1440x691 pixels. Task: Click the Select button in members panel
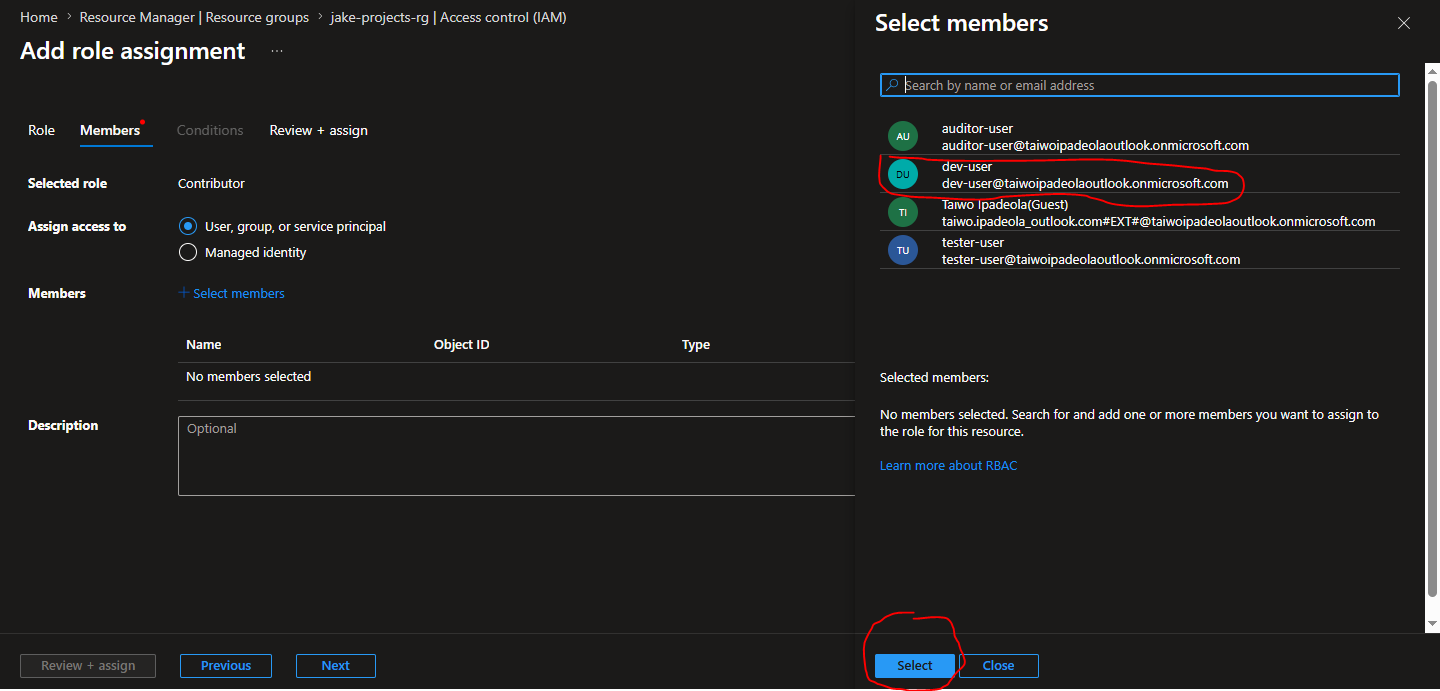point(915,666)
